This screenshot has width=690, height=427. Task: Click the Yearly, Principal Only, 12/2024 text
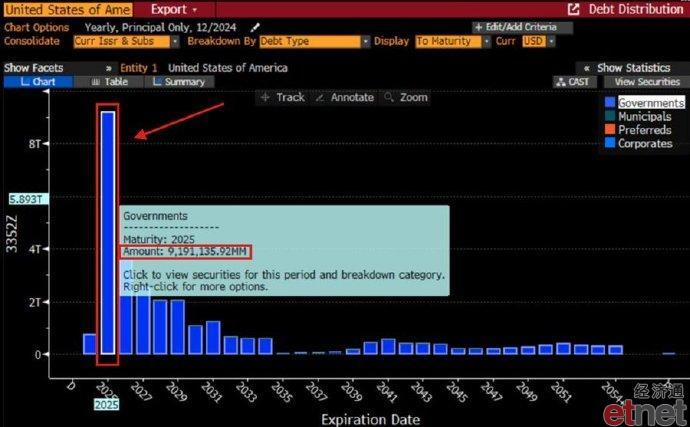(x=160, y=27)
